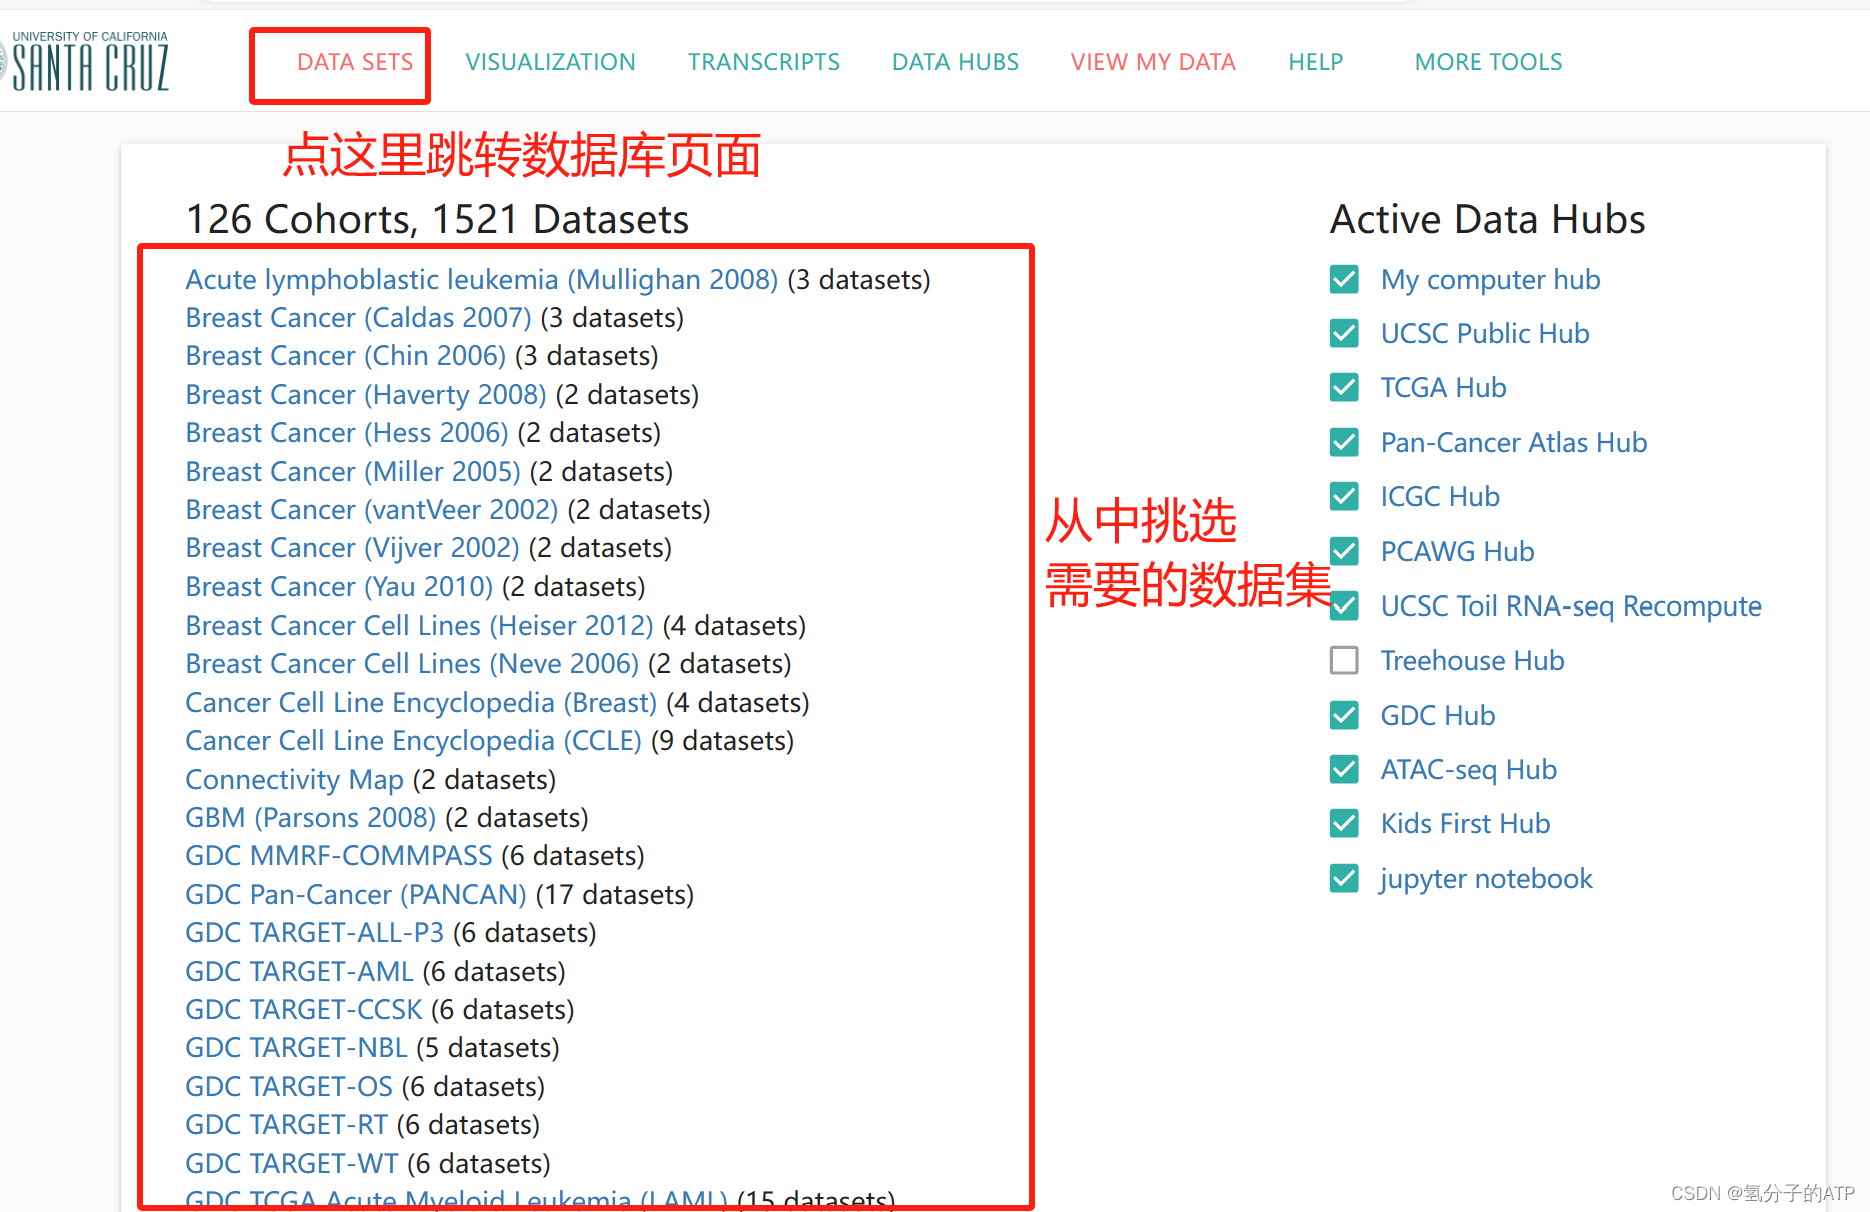Viewport: 1870px width, 1212px height.
Task: Open Breast Cancer (vantVeer 2002) cohort
Action: pos(372,510)
